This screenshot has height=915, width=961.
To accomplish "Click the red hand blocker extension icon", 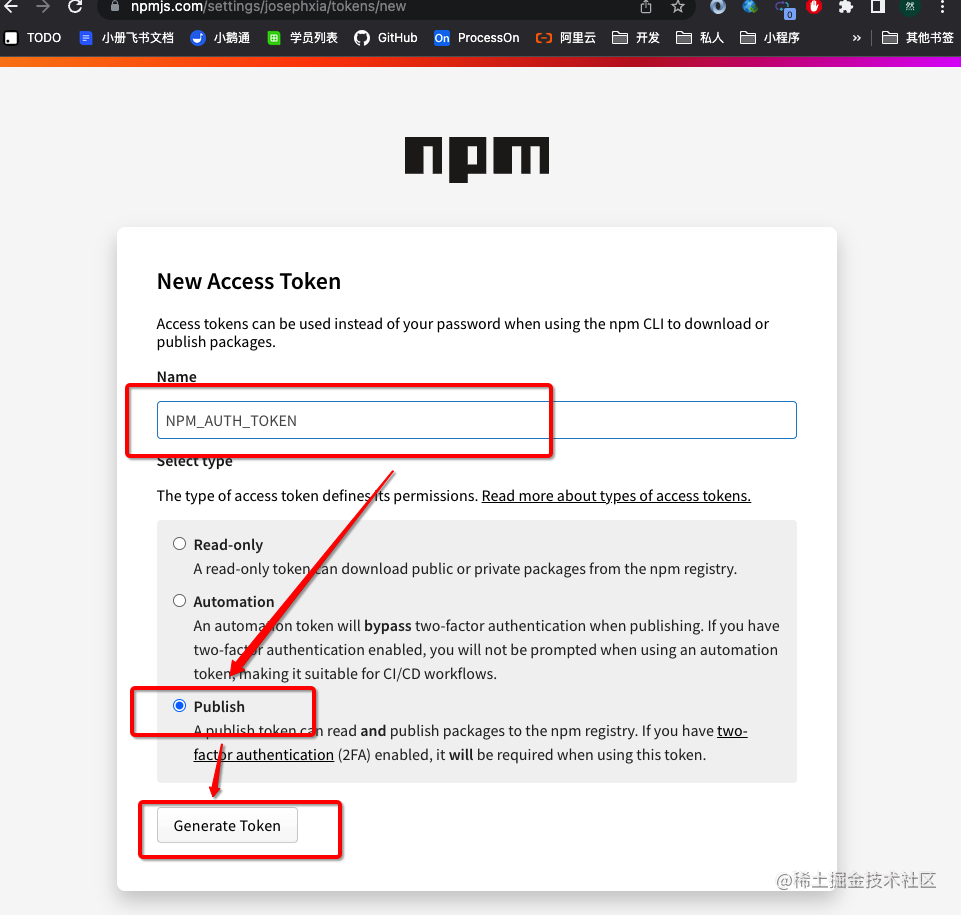I will (814, 7).
